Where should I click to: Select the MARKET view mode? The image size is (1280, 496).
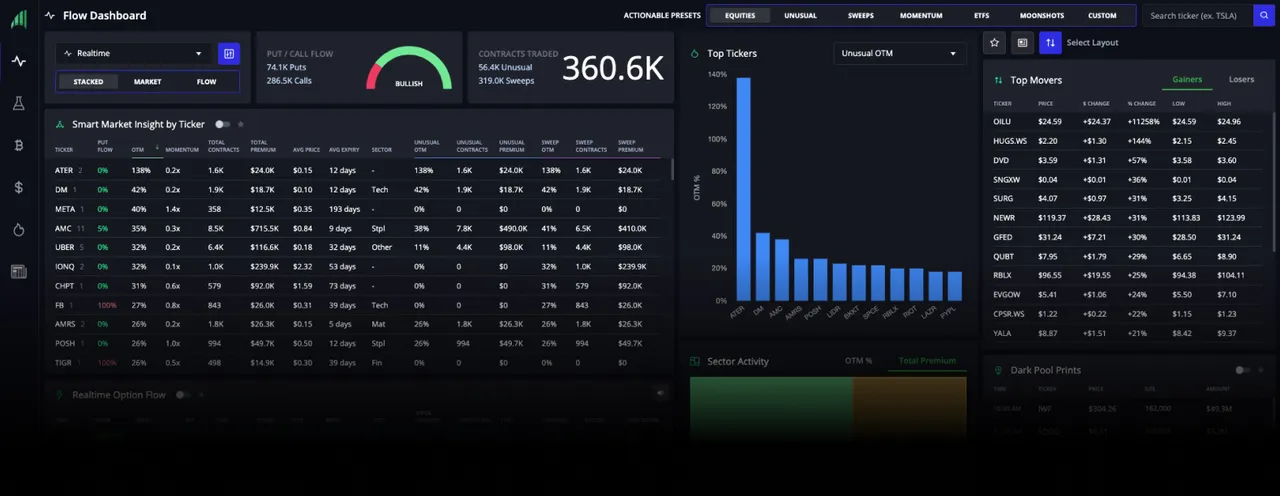147,82
